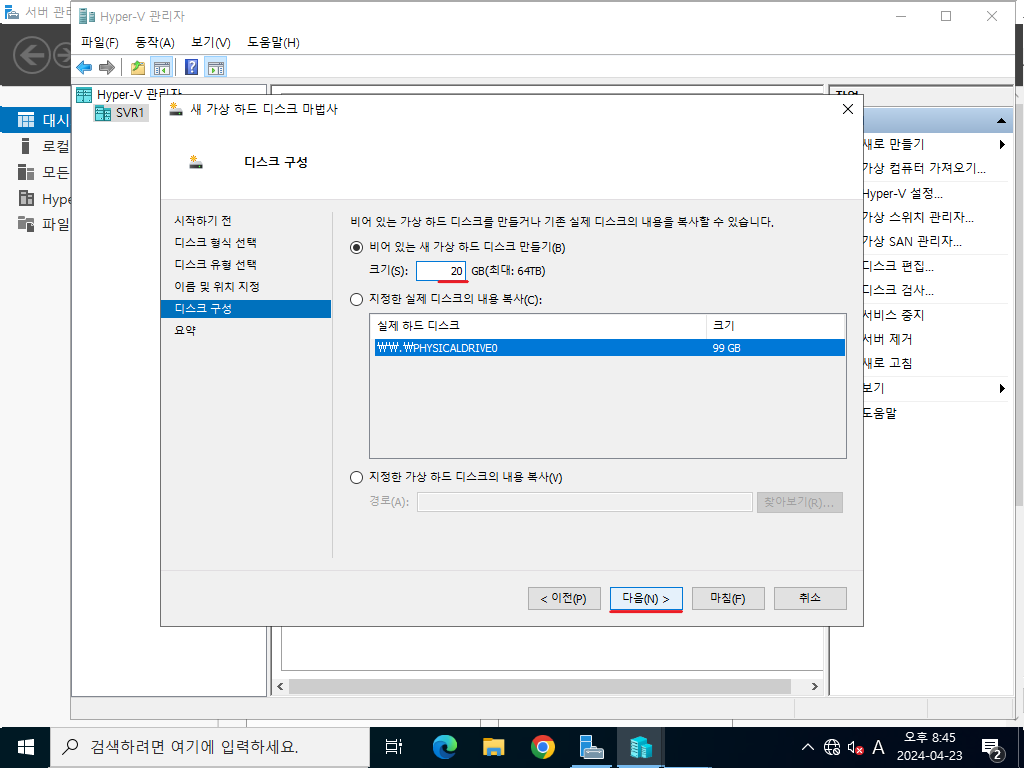Image resolution: width=1024 pixels, height=768 pixels.
Task: Click 새로 고침 action
Action: pos(888,364)
